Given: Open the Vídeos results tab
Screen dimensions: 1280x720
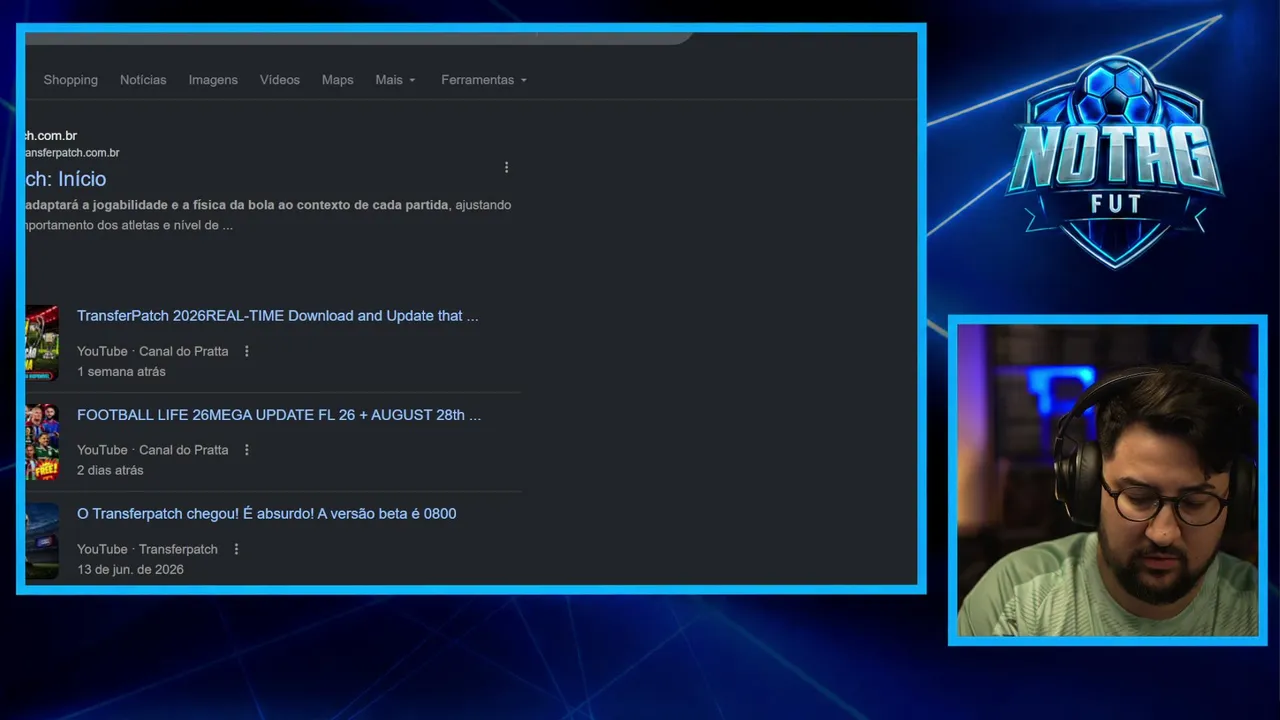Looking at the screenshot, I should point(280,80).
